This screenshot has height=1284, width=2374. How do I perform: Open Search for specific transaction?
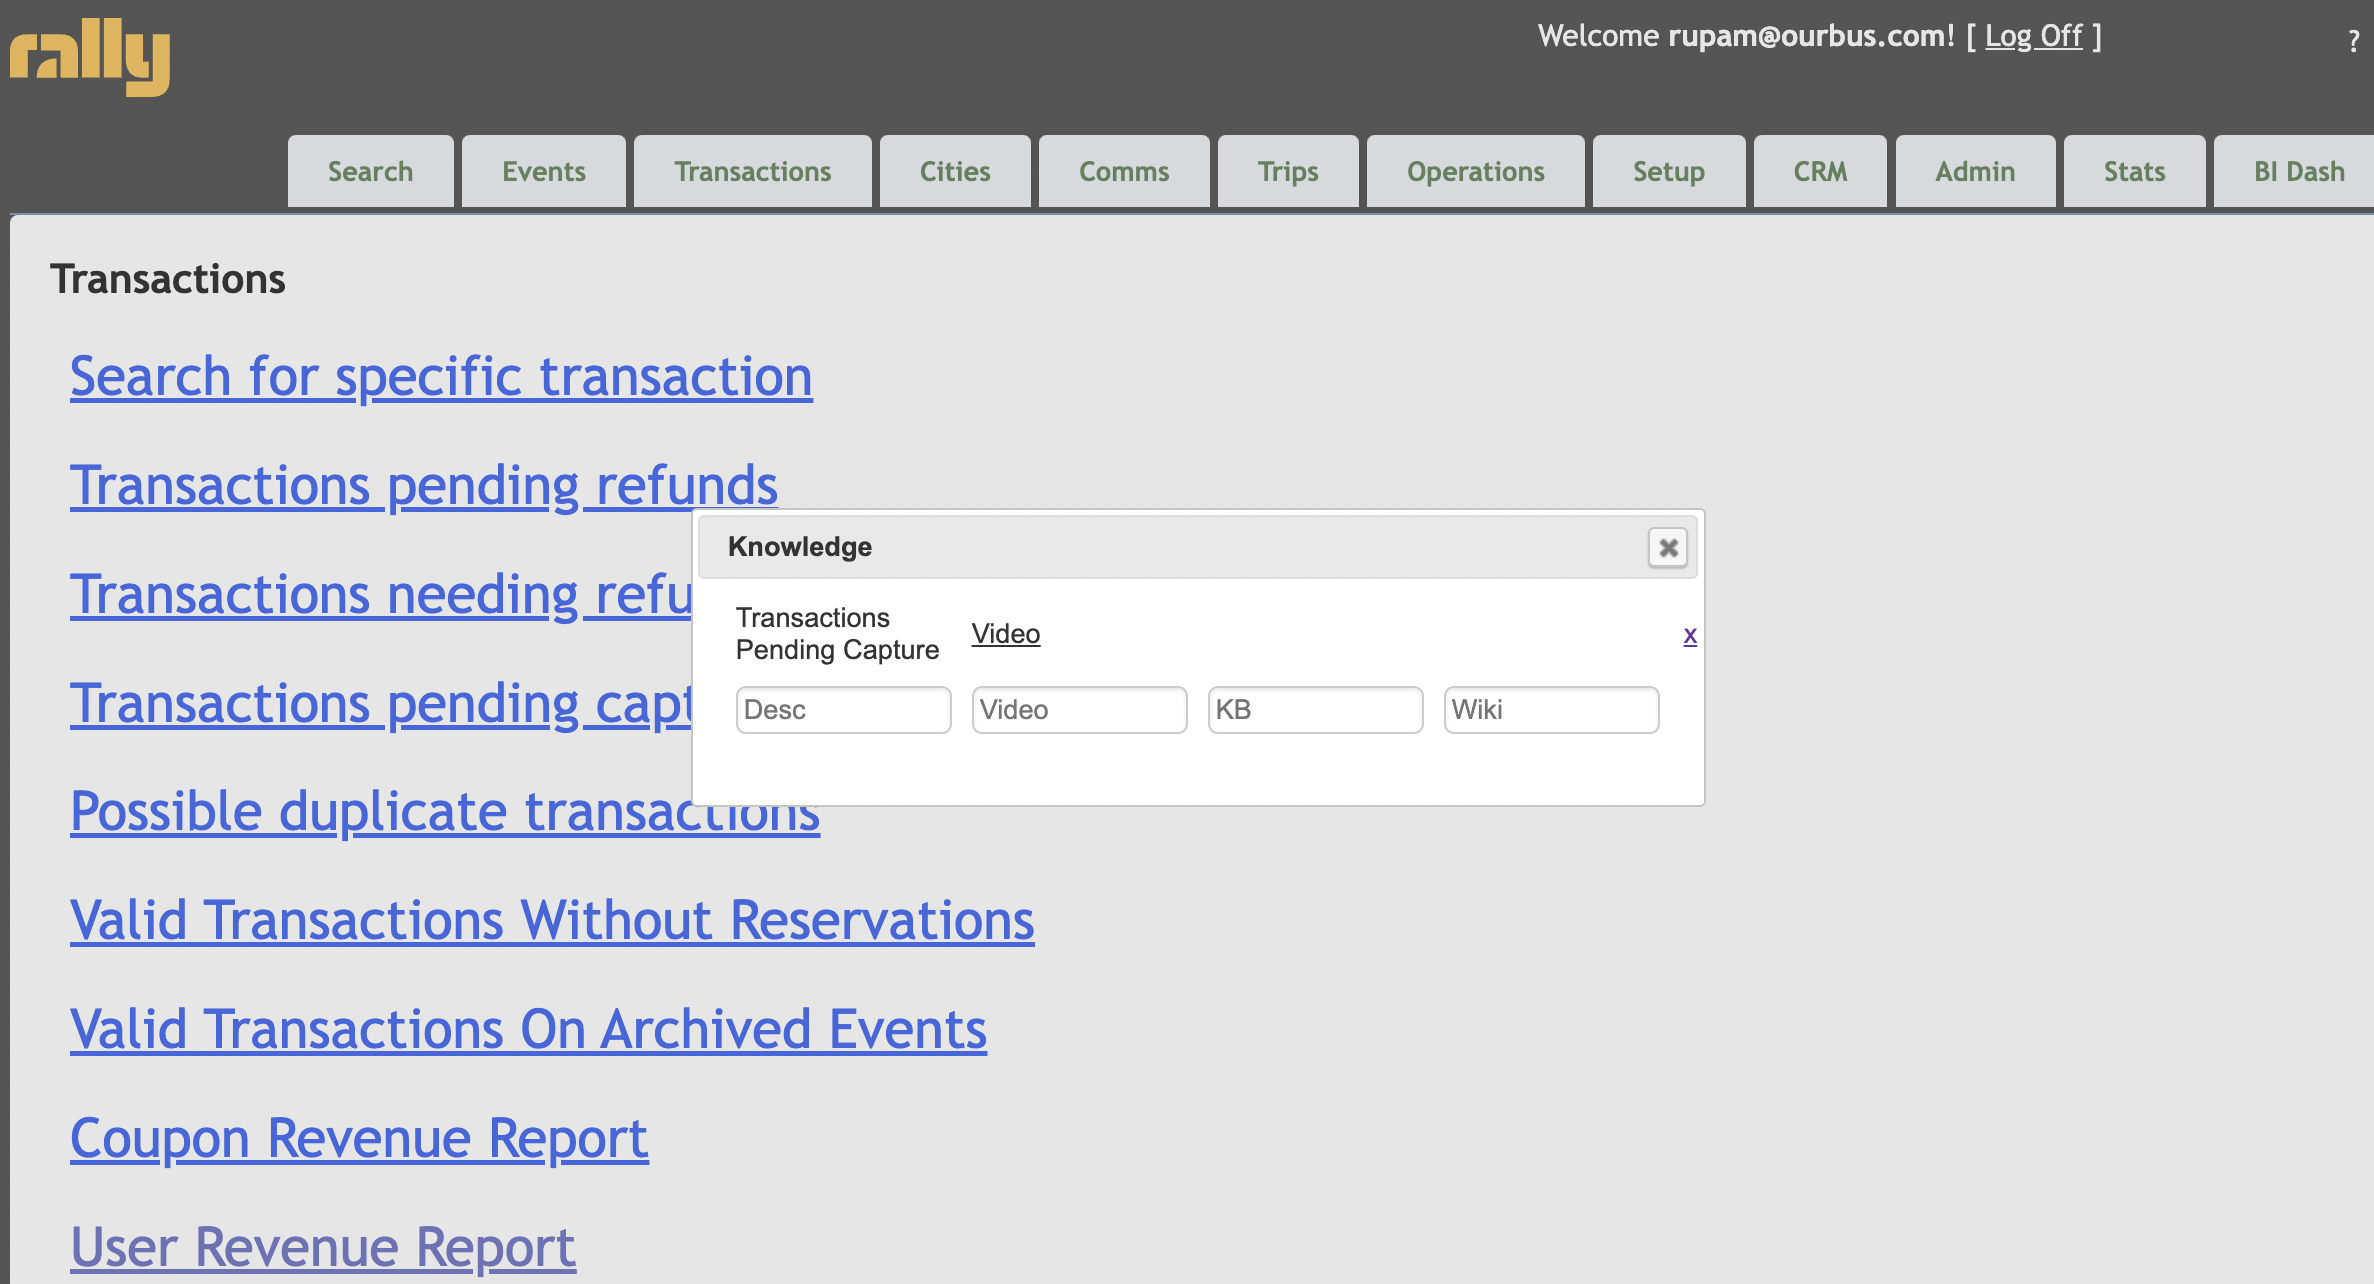click(441, 377)
